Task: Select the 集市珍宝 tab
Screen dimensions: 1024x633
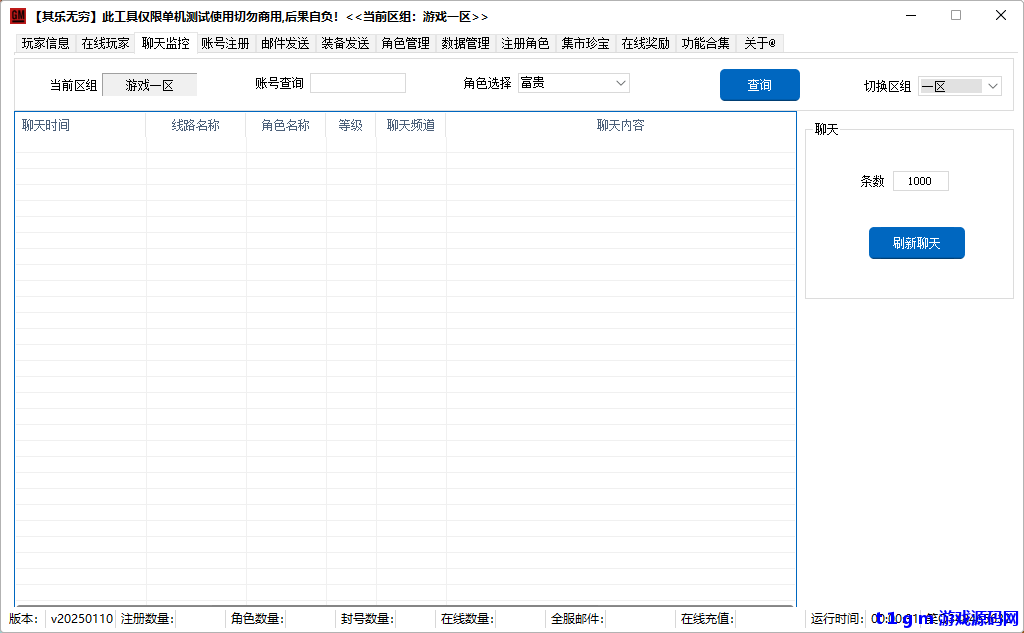Action: (585, 44)
